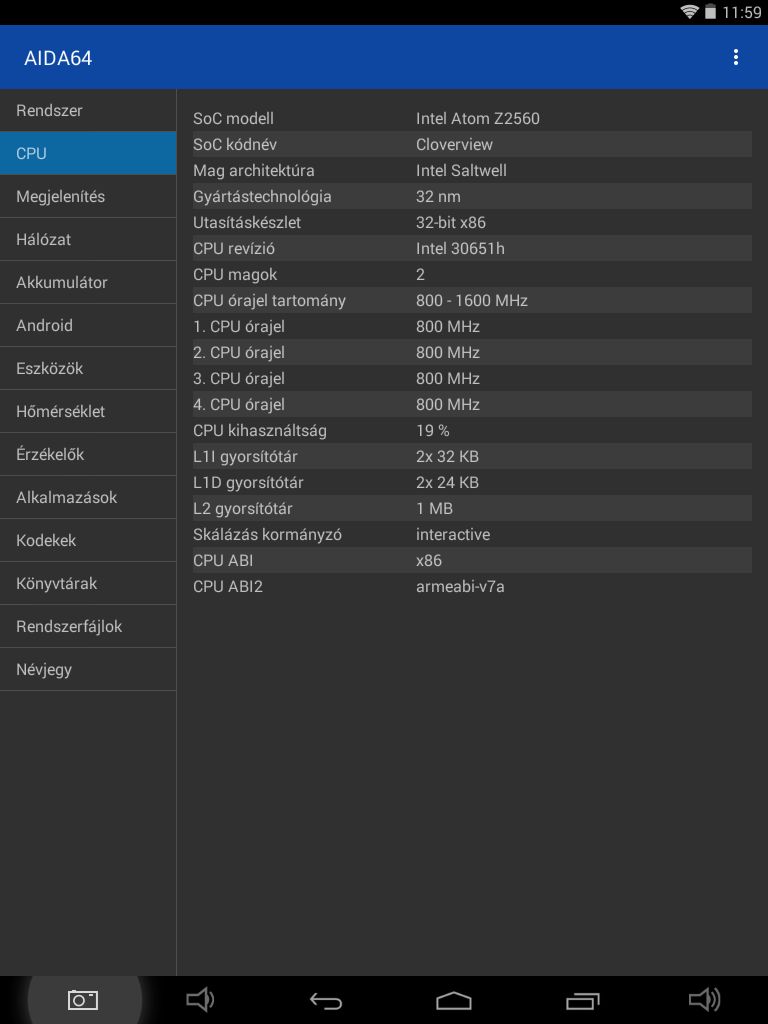Tap the screenshot camera icon
768x1024 pixels.
83,999
